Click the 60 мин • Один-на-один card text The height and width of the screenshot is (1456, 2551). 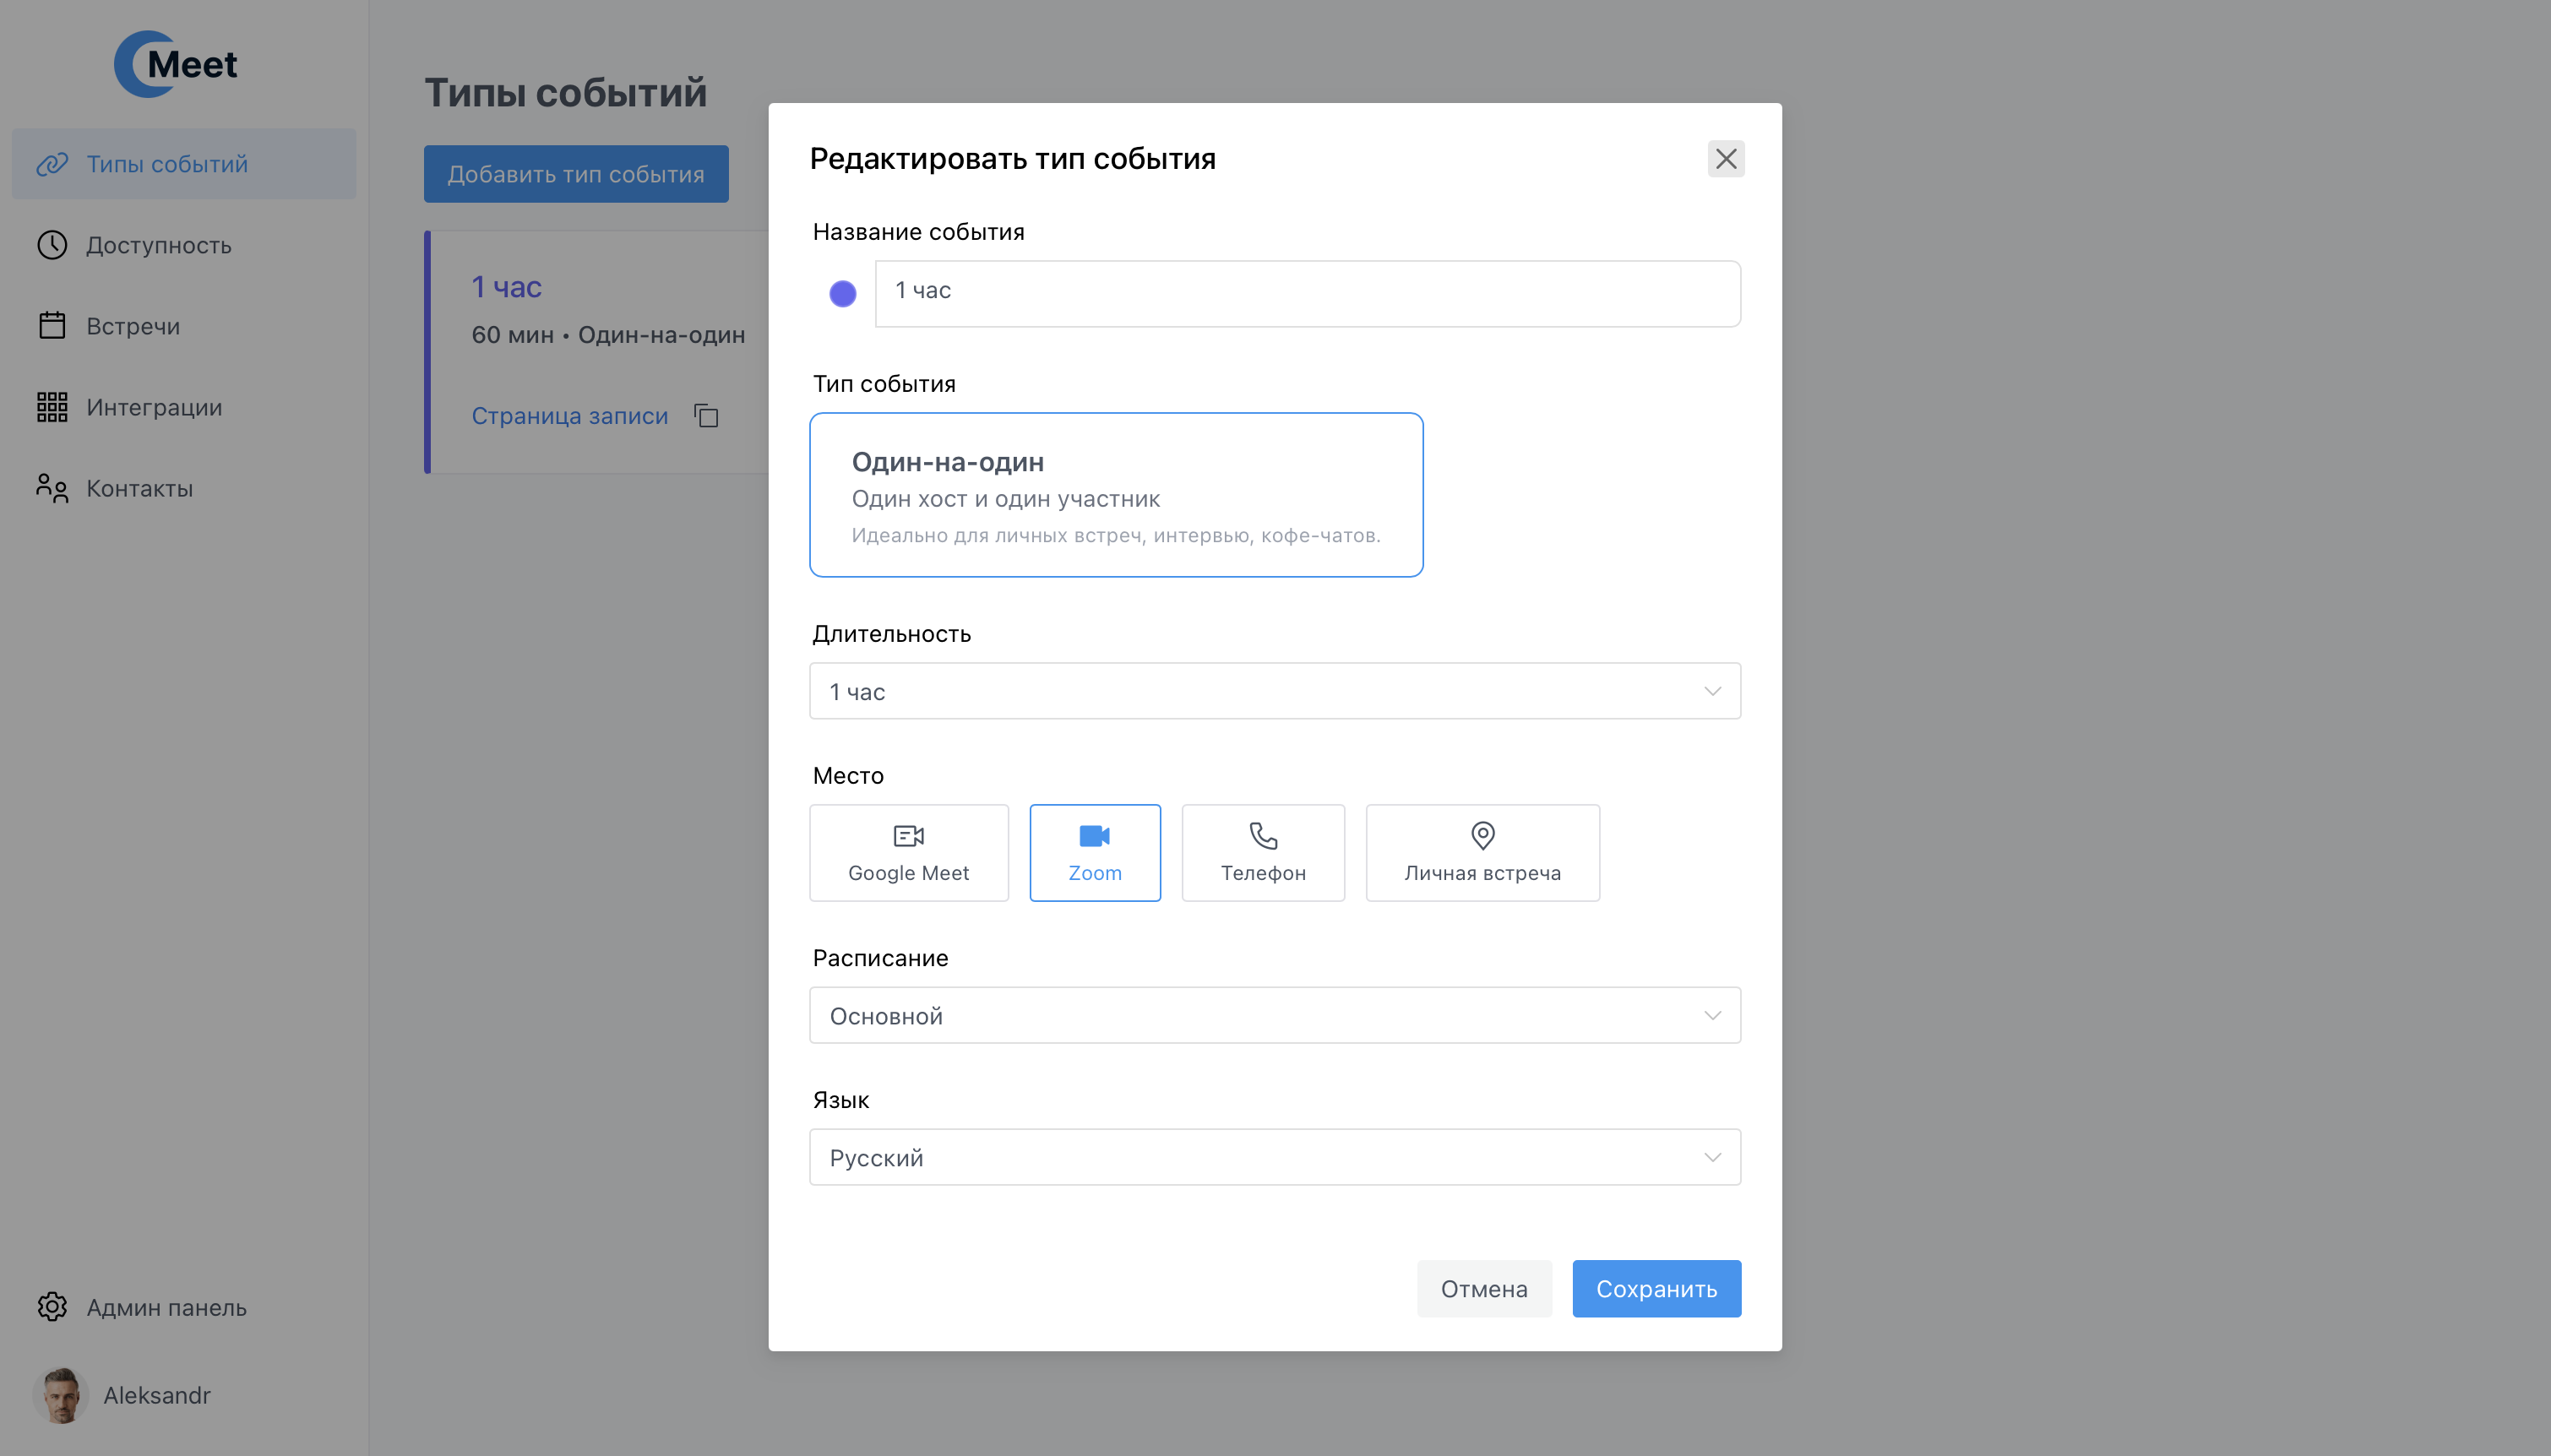pos(608,335)
